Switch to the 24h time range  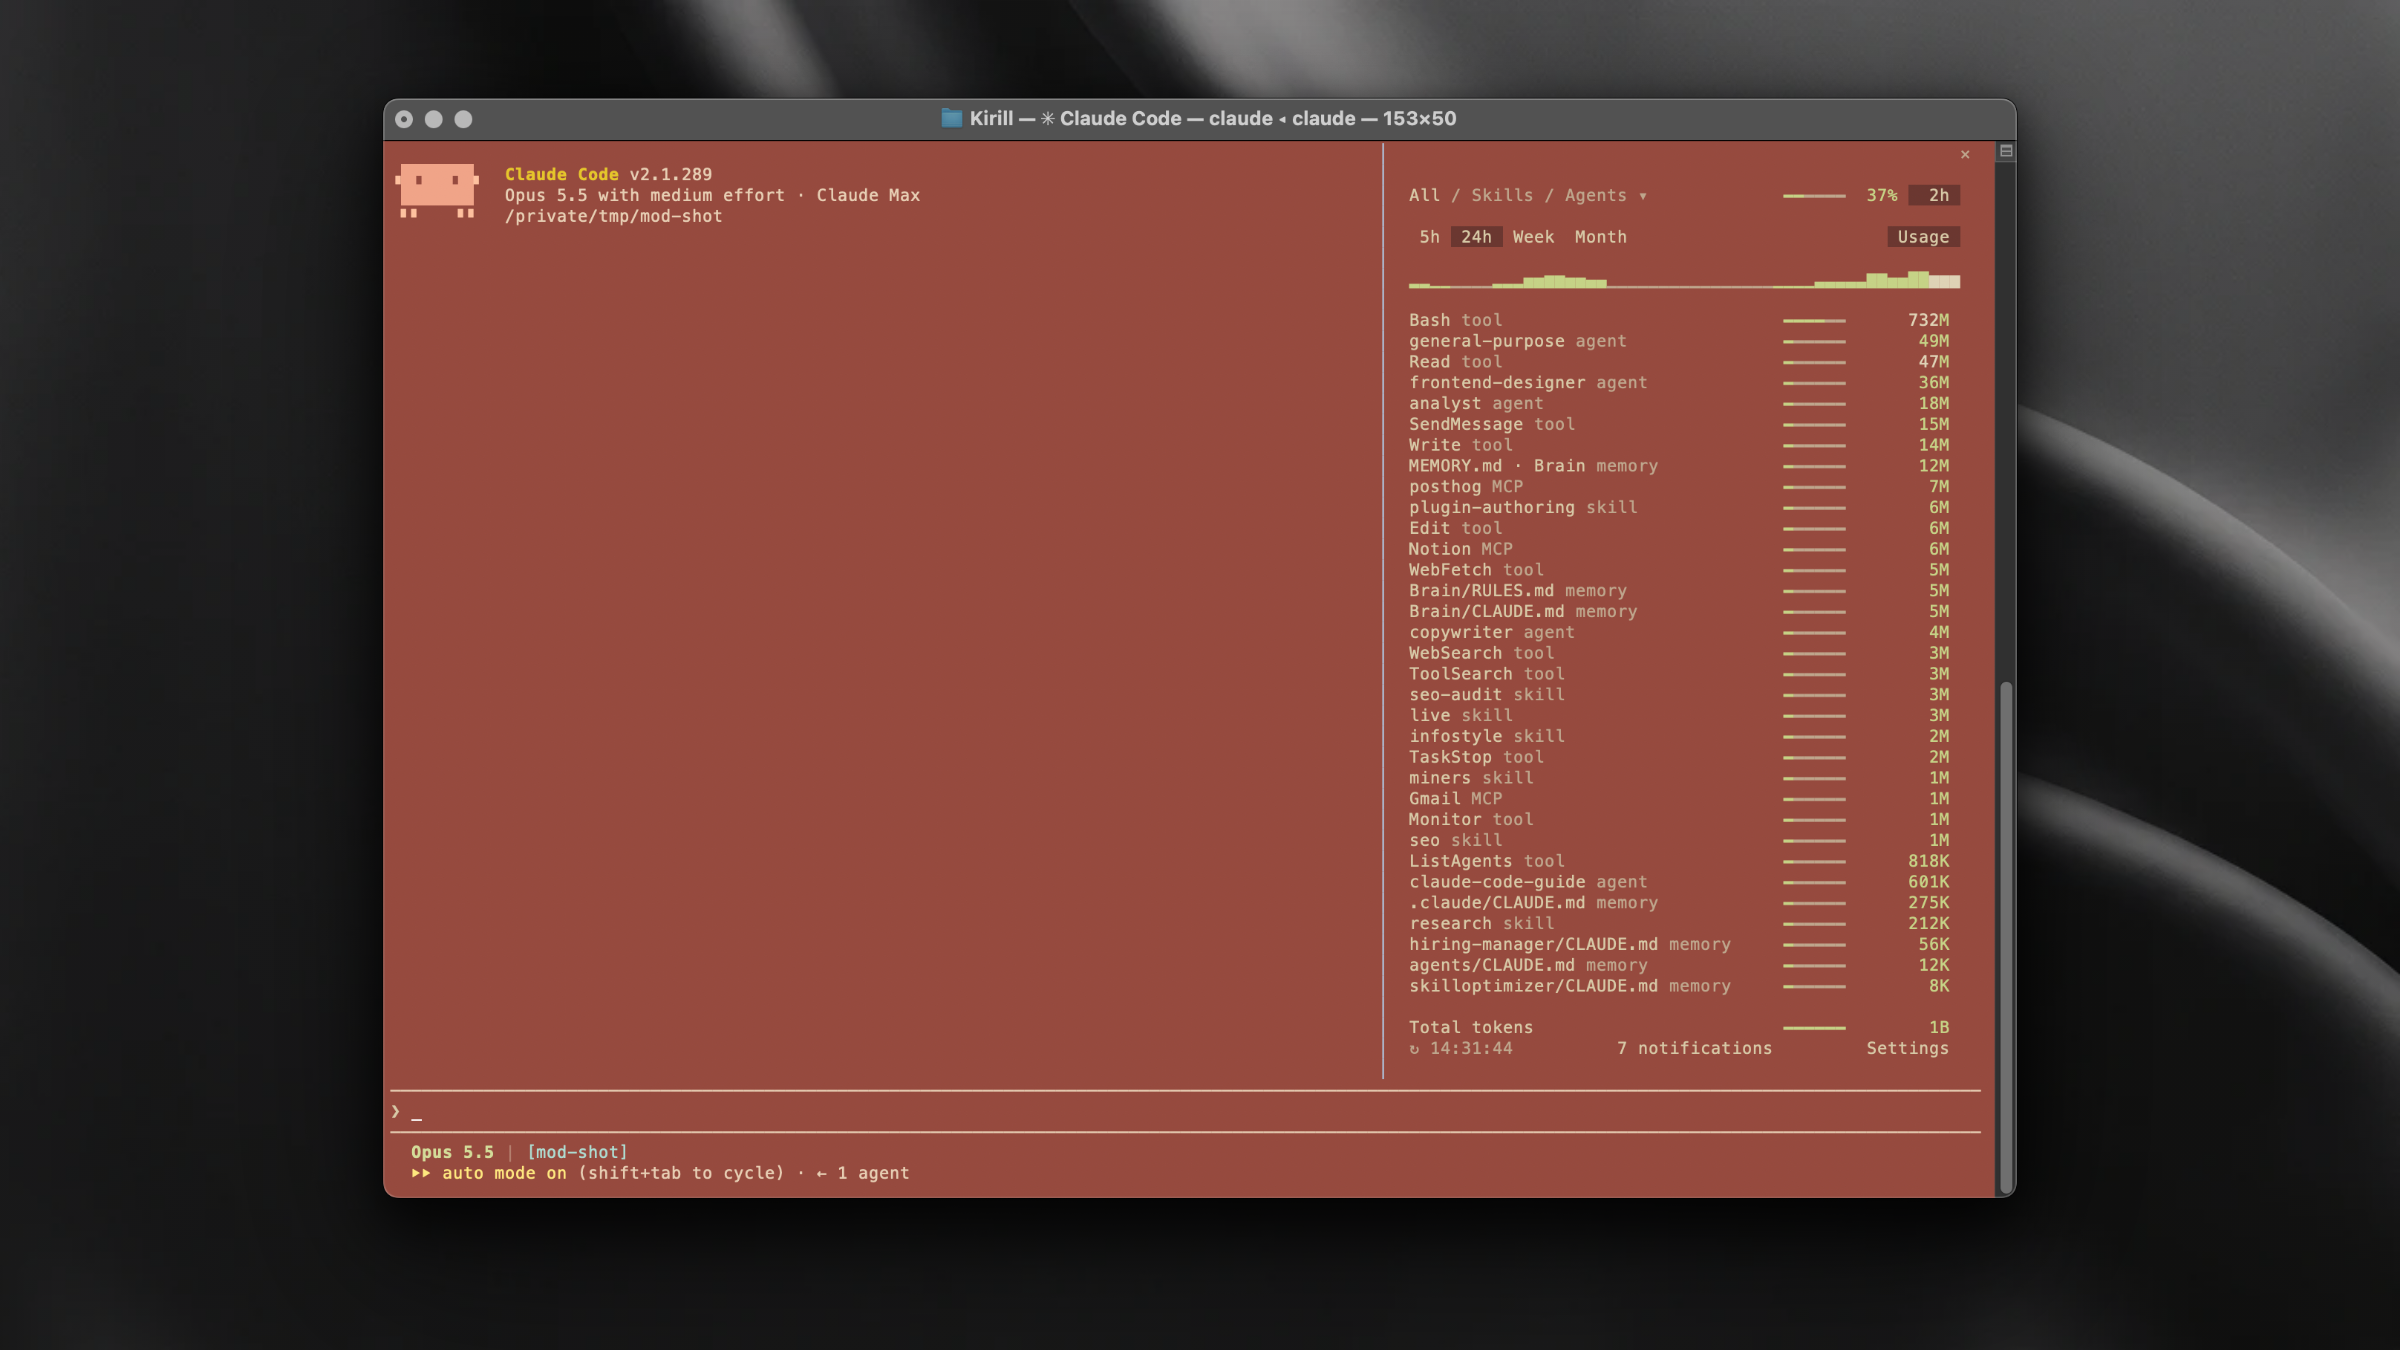(1476, 237)
